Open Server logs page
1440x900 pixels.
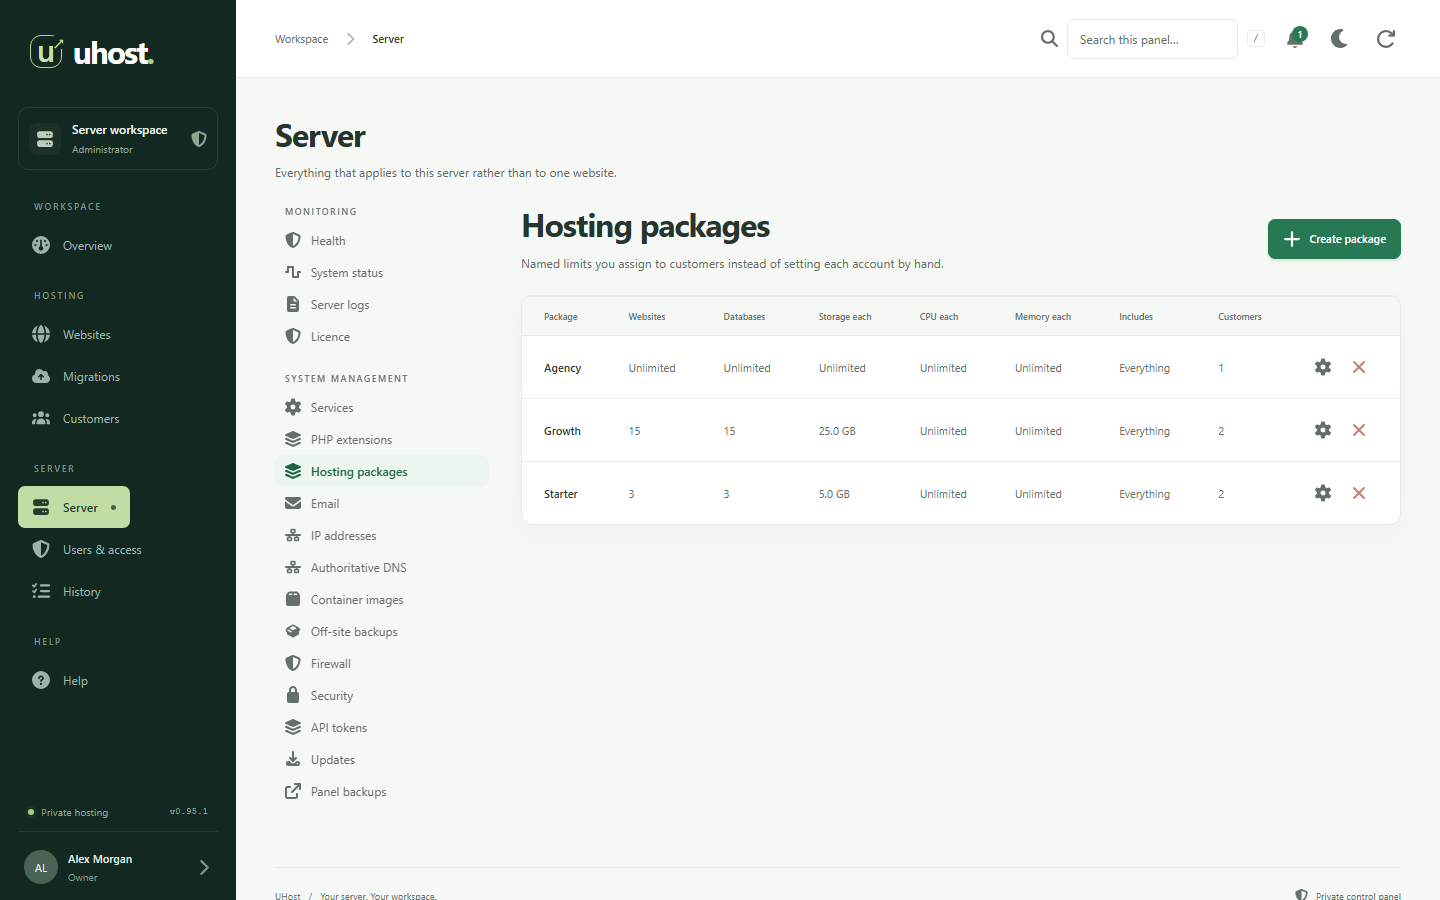click(x=382, y=305)
